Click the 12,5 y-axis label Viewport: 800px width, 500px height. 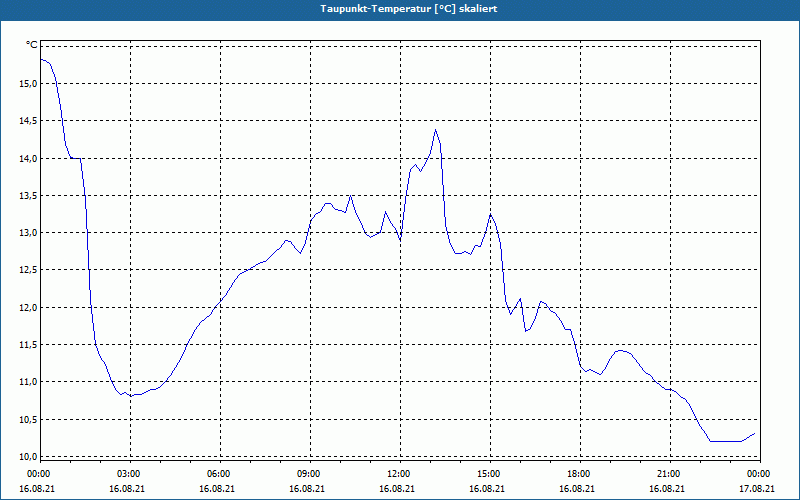tap(29, 270)
